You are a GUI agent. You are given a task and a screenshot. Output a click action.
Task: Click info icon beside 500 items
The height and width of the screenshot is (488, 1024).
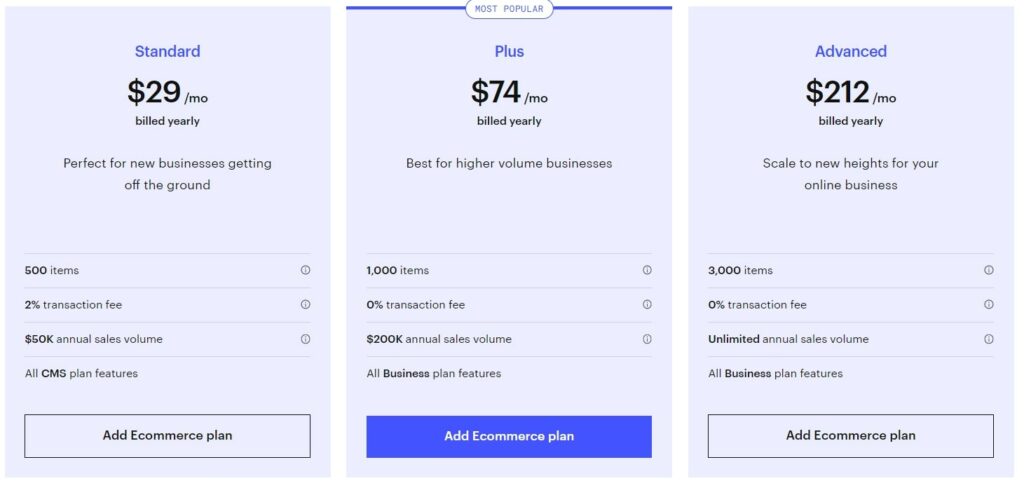point(305,270)
